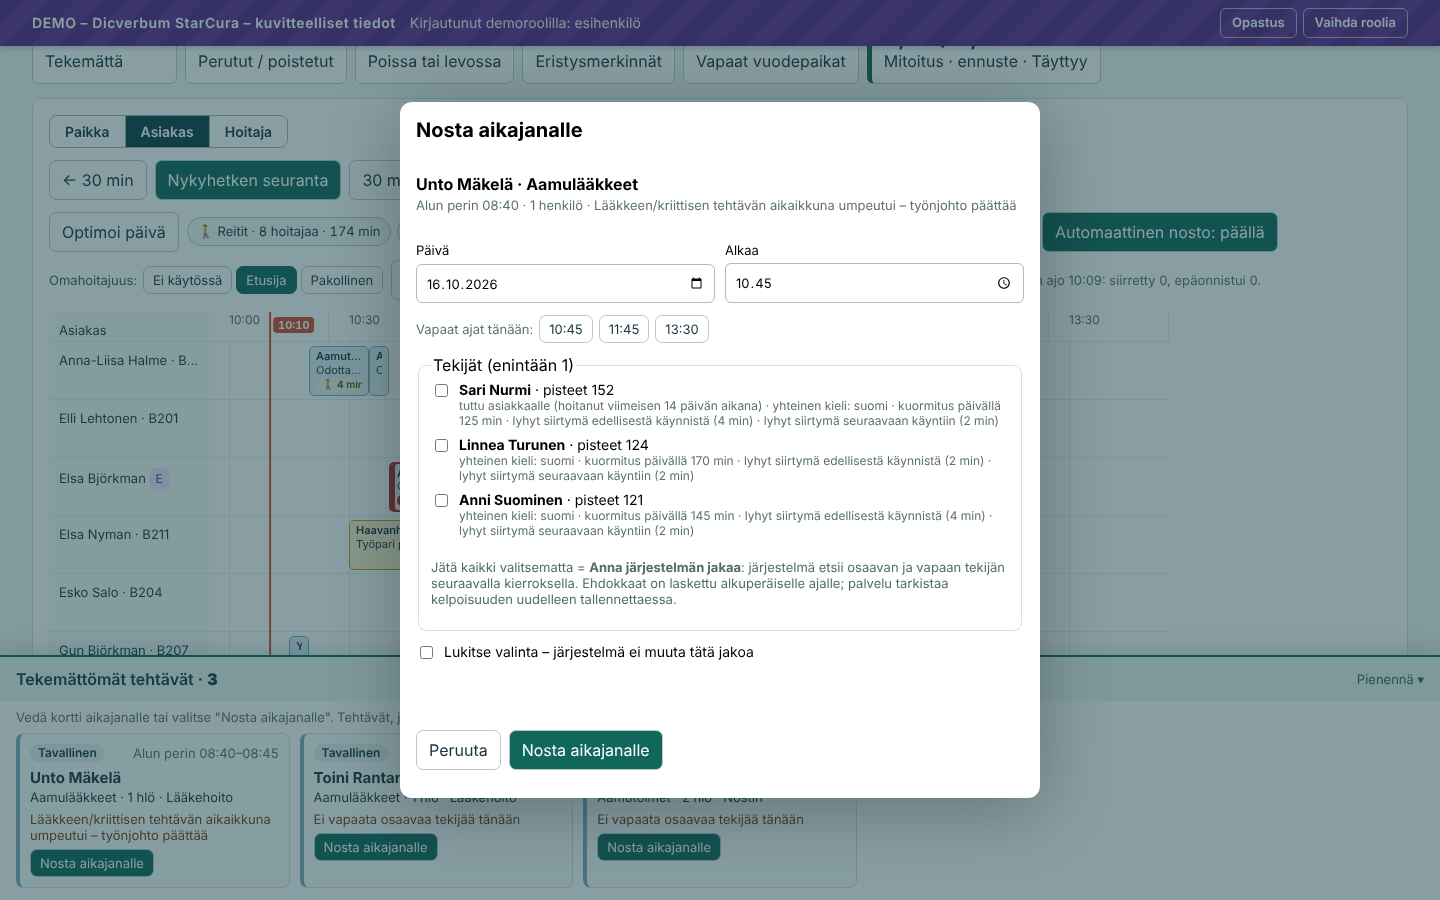Image resolution: width=1440 pixels, height=900 pixels.
Task: Click the 10:10 current time marker
Action: coord(294,325)
